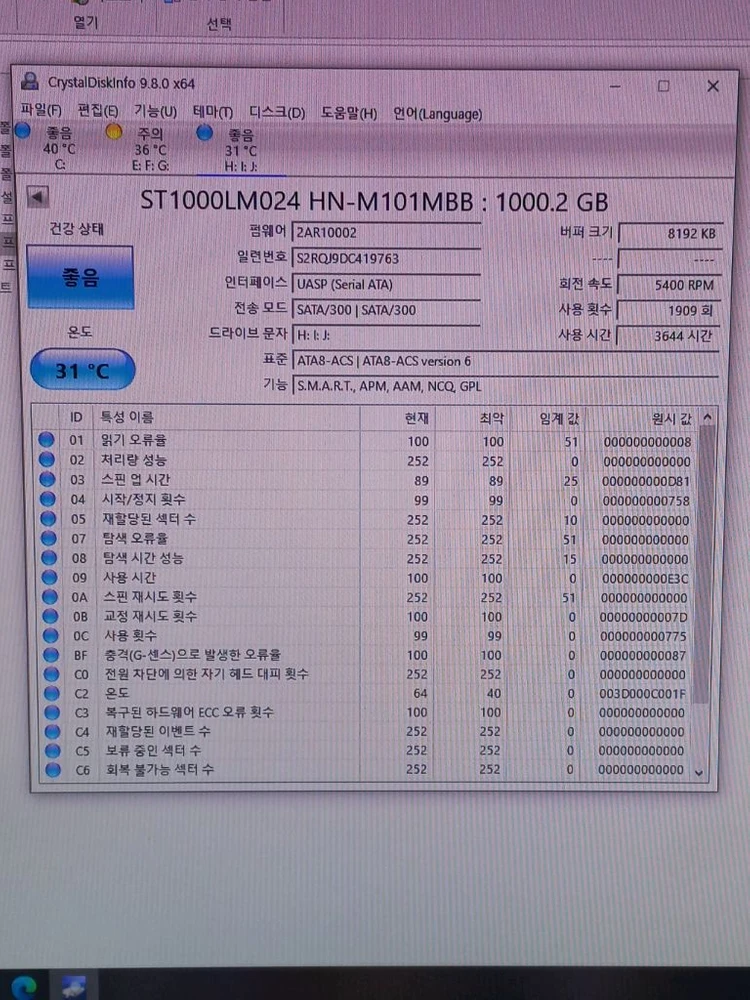
Task: Click the 31 °C temperature button
Action: (x=82, y=370)
